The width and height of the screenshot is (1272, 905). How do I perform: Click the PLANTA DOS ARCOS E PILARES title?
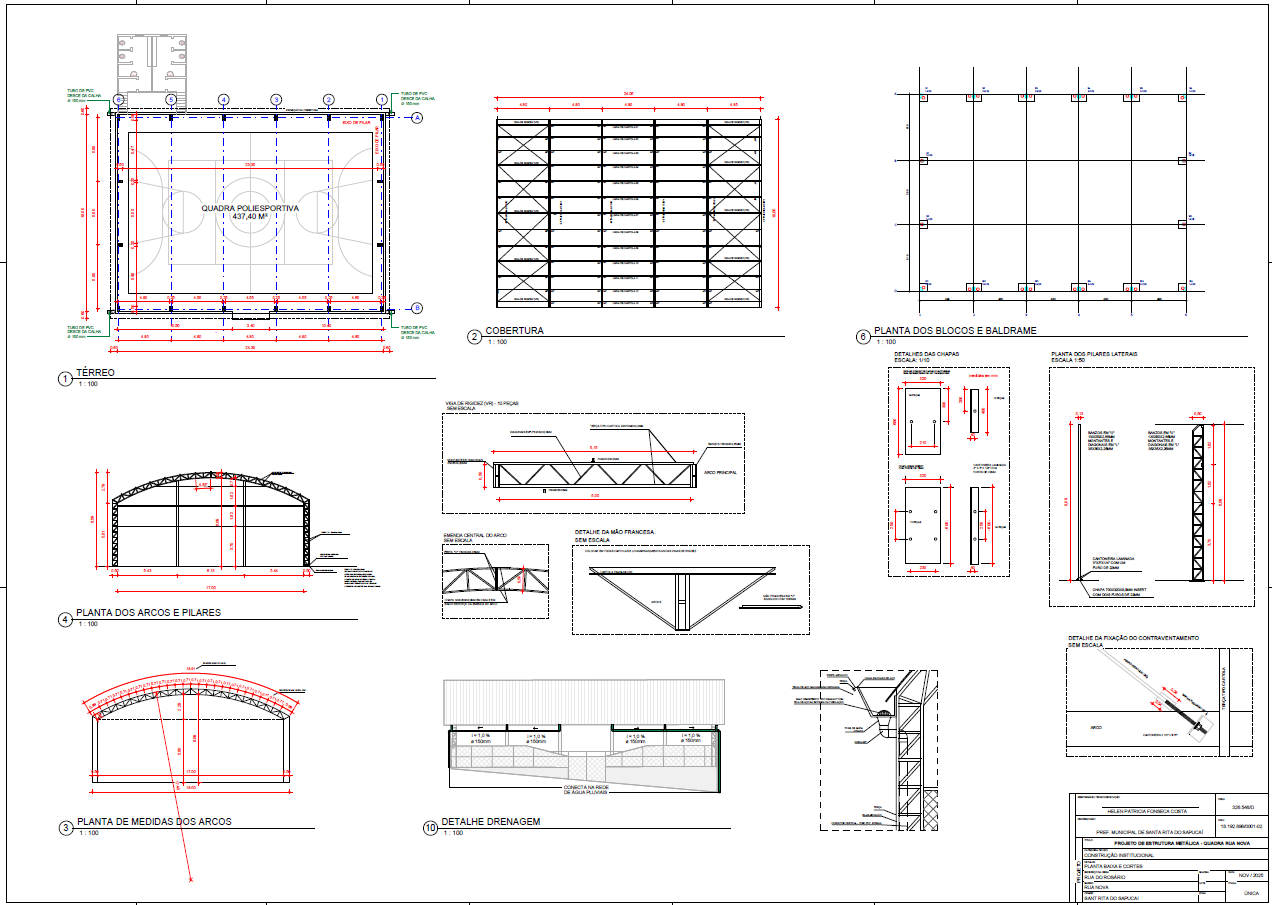click(x=149, y=612)
